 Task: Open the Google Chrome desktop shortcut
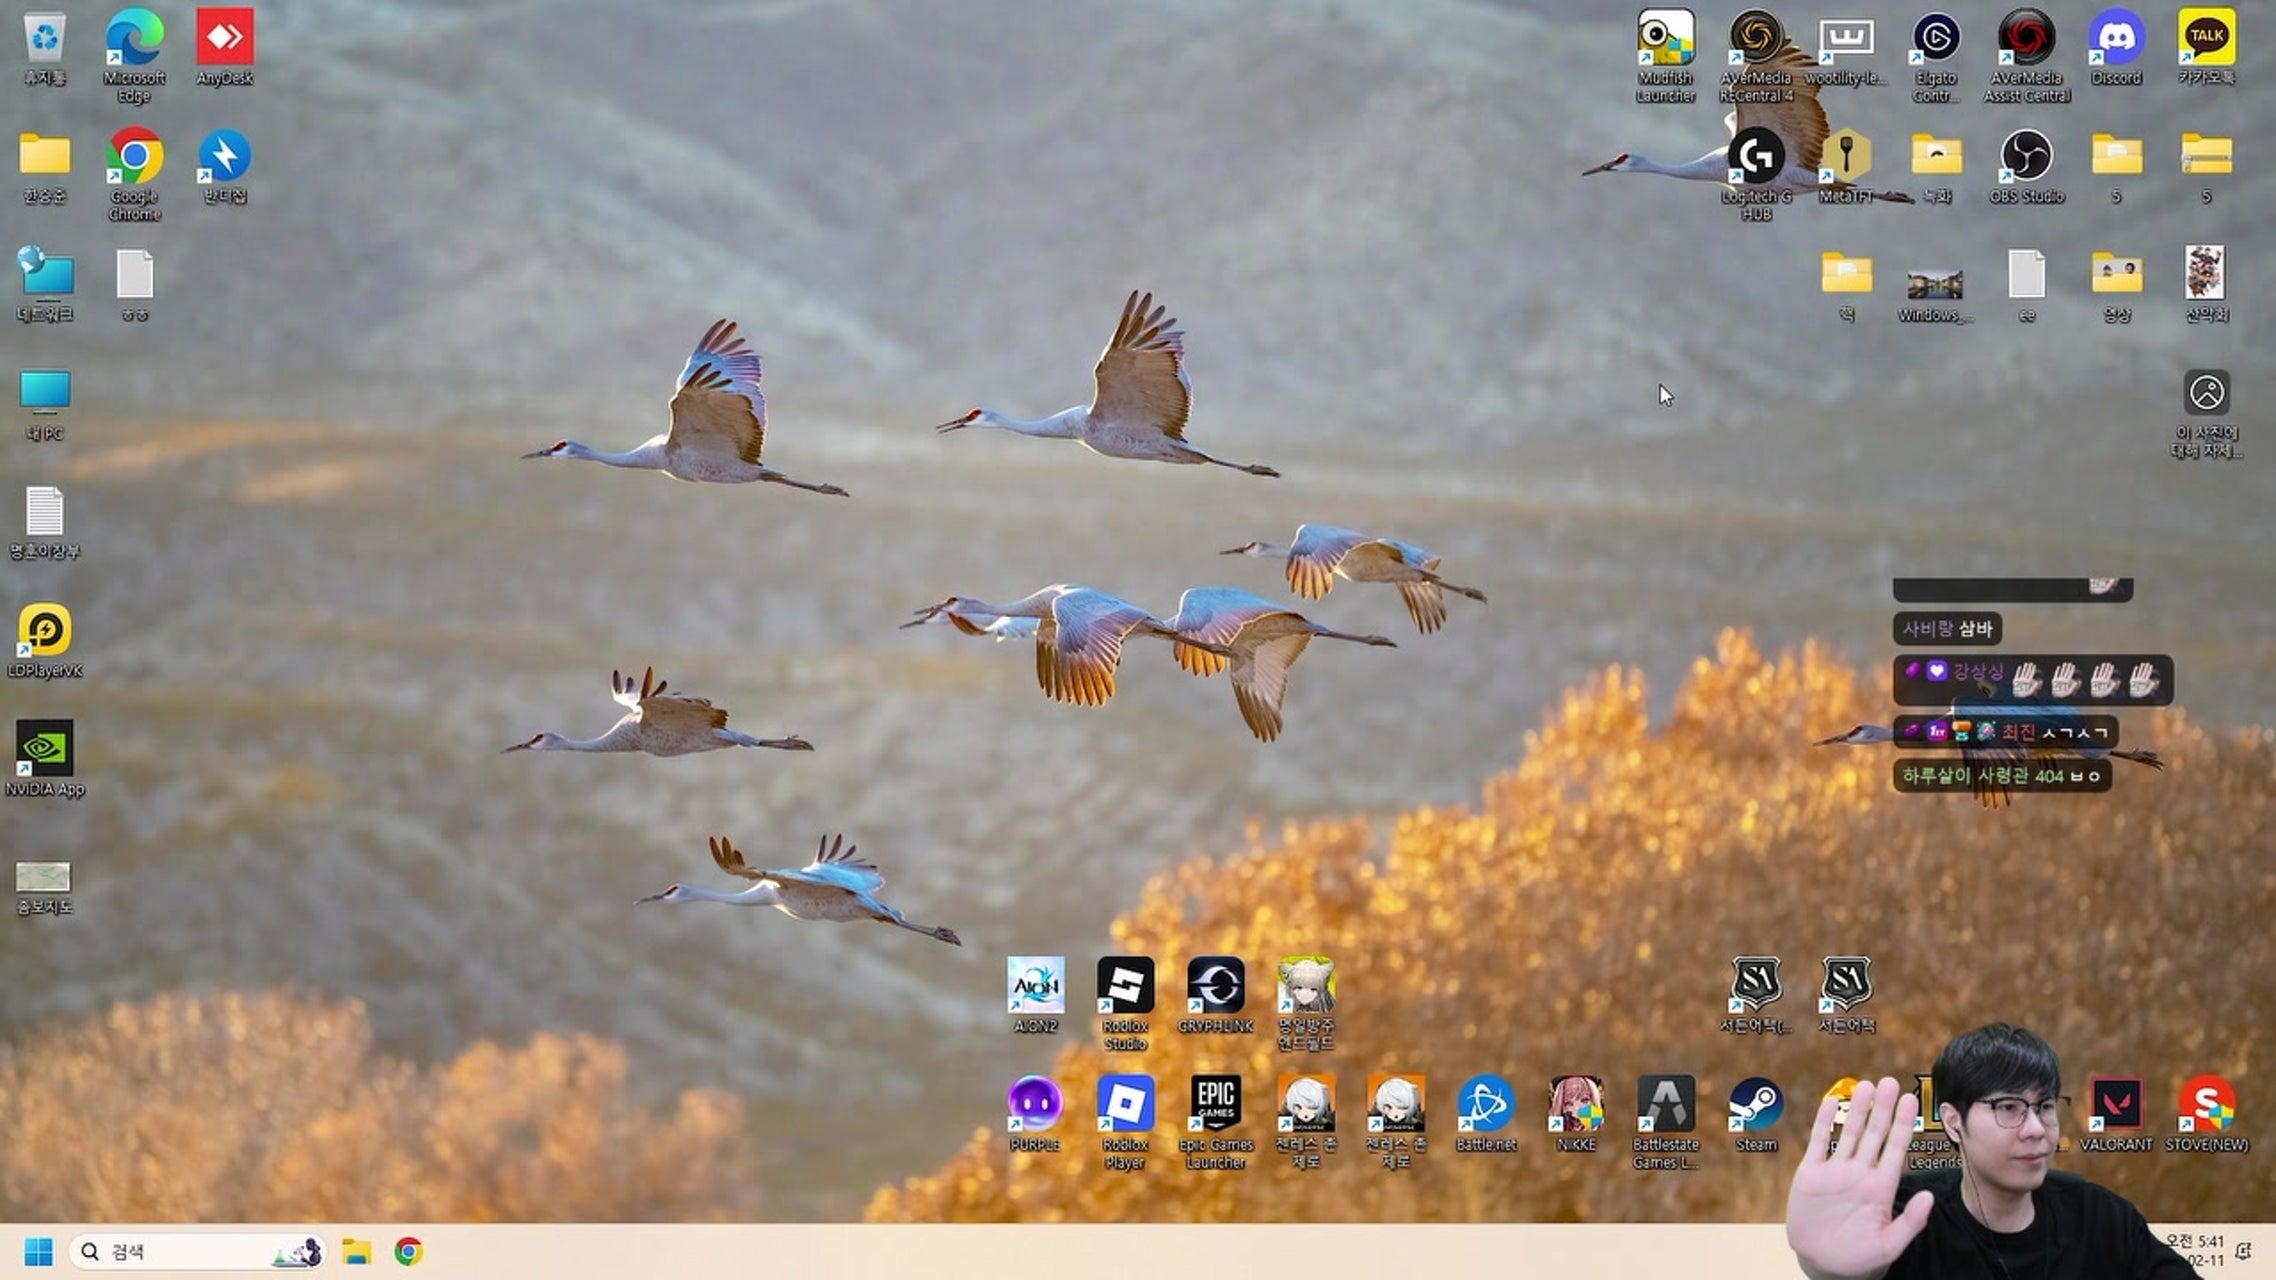134,158
